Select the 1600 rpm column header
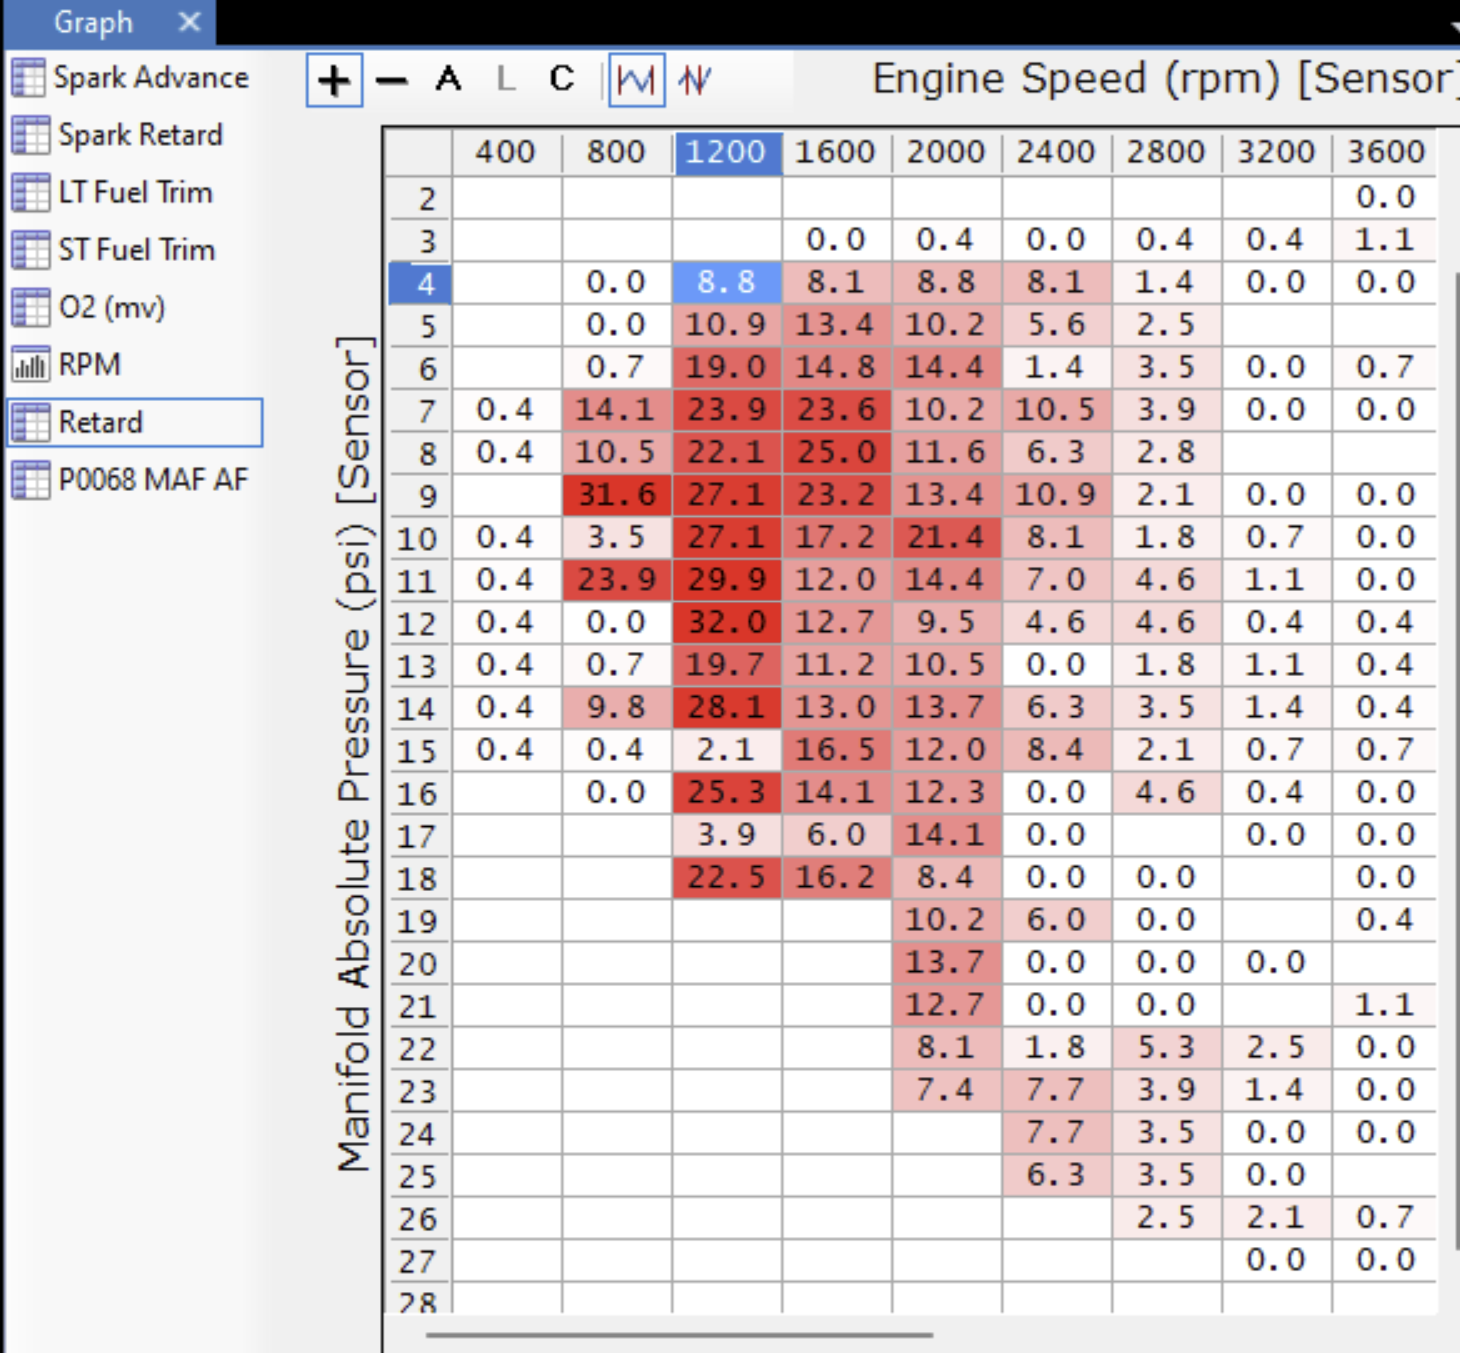 click(836, 153)
